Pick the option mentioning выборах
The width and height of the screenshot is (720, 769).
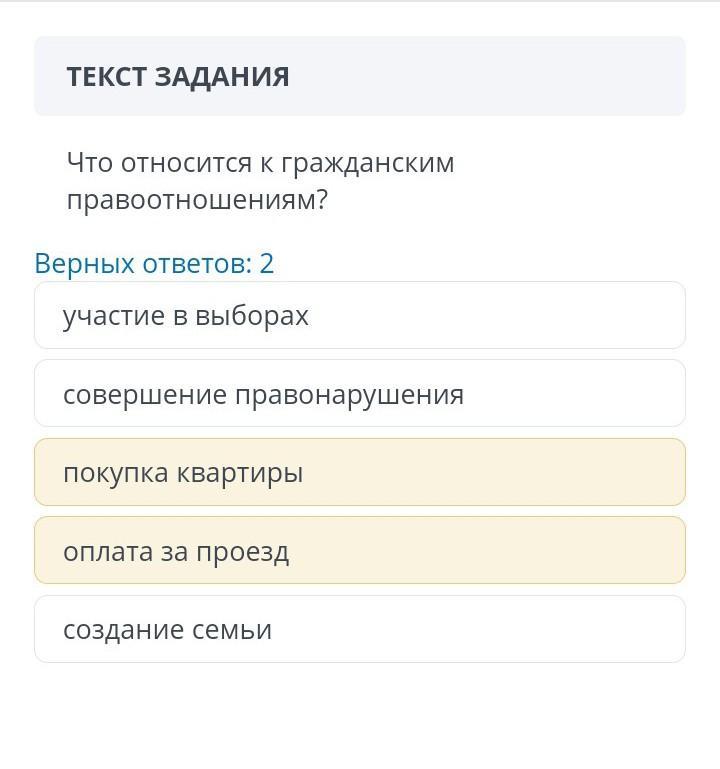pos(359,316)
